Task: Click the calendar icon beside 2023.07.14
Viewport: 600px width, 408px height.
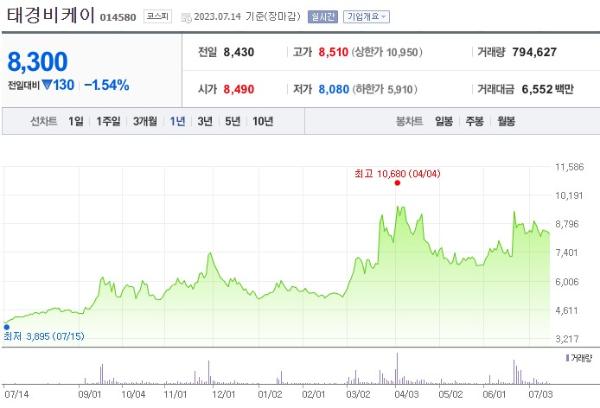Action: click(186, 18)
